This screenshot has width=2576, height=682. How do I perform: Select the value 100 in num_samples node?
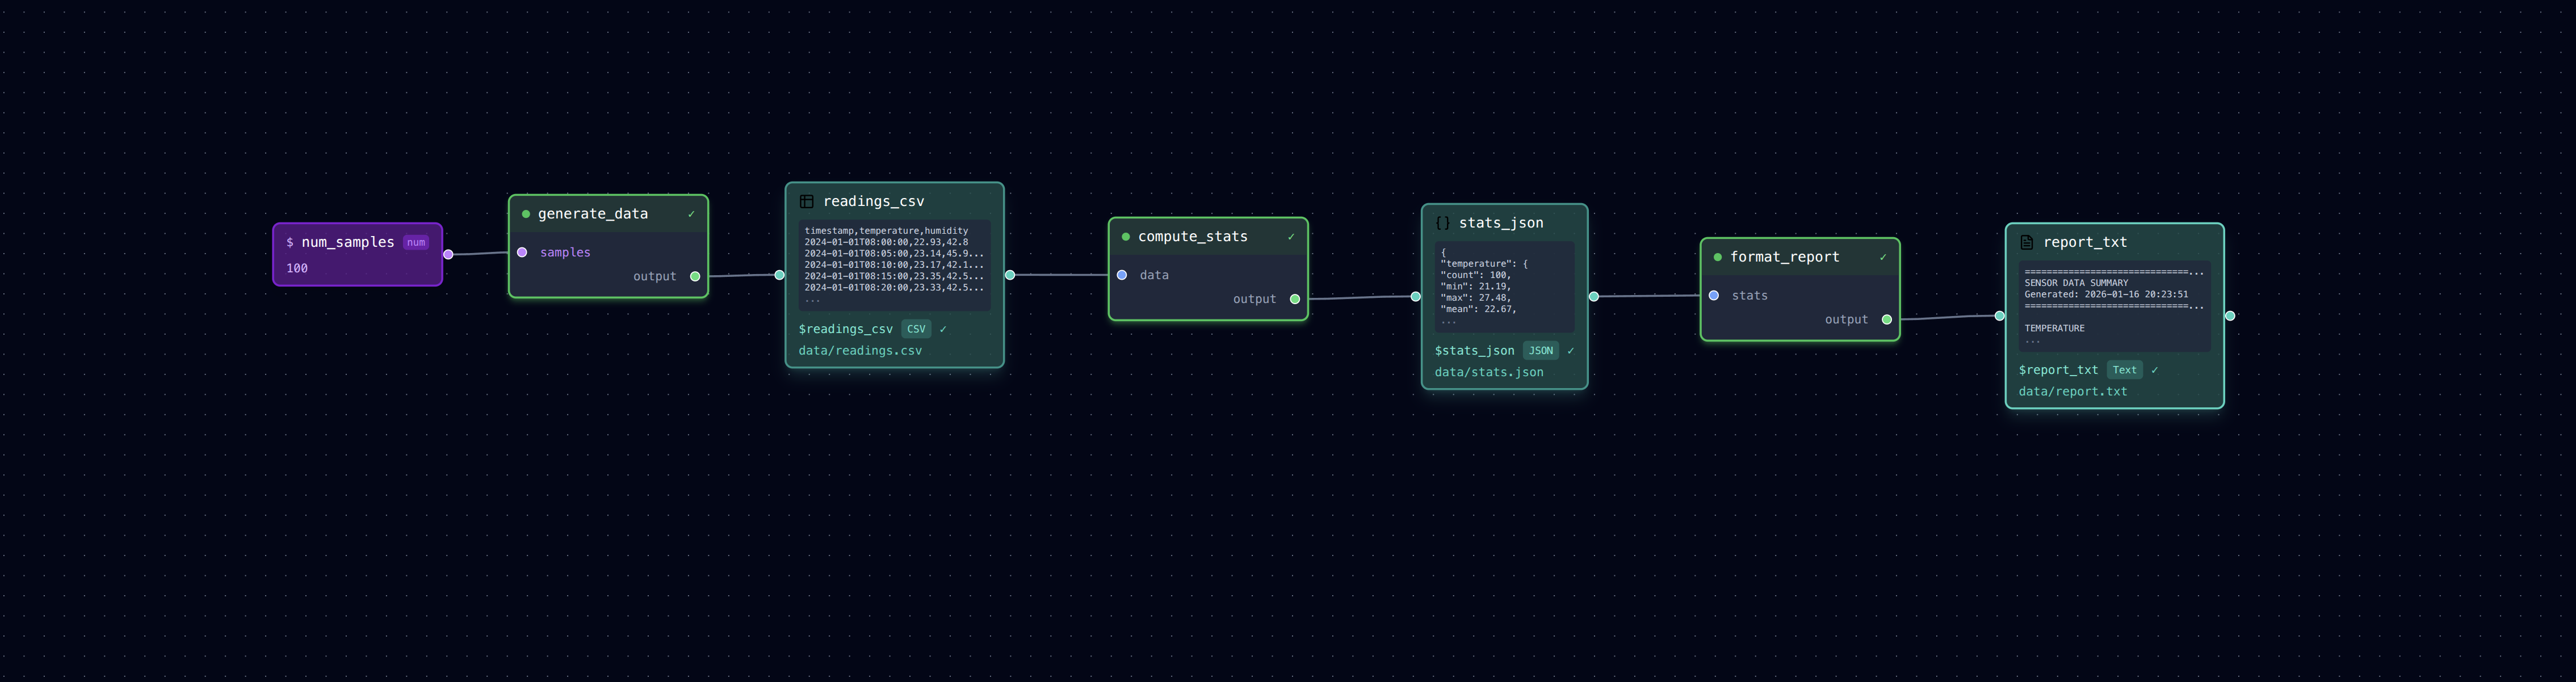tap(296, 268)
